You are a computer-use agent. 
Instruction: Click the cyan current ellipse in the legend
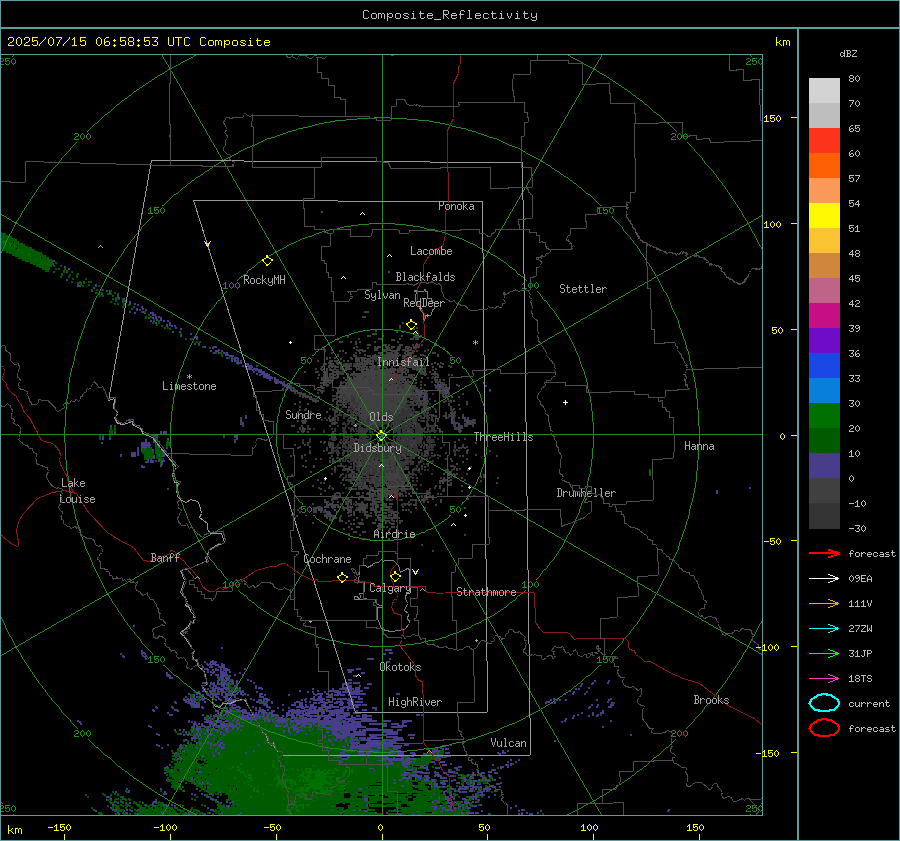coord(824,703)
